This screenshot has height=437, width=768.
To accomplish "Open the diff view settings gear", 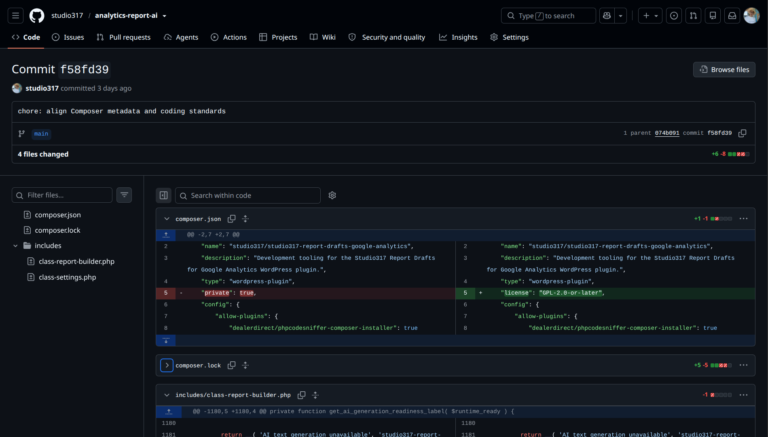I will pyautogui.click(x=332, y=195).
